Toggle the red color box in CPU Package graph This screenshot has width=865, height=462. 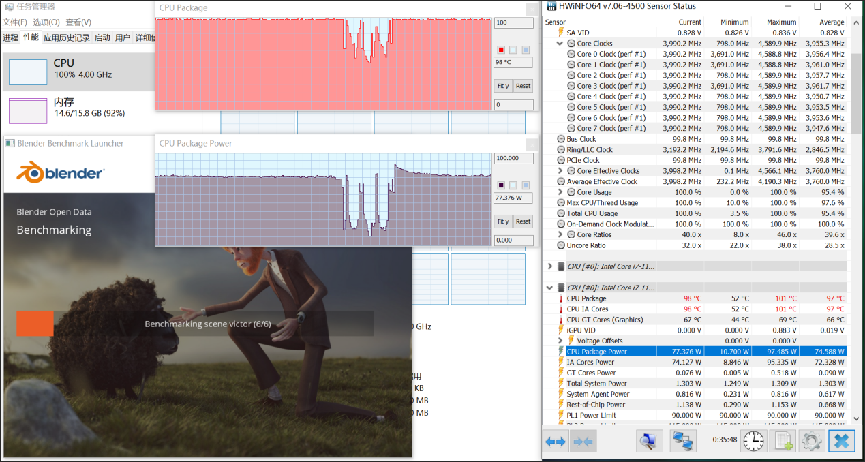coord(501,49)
